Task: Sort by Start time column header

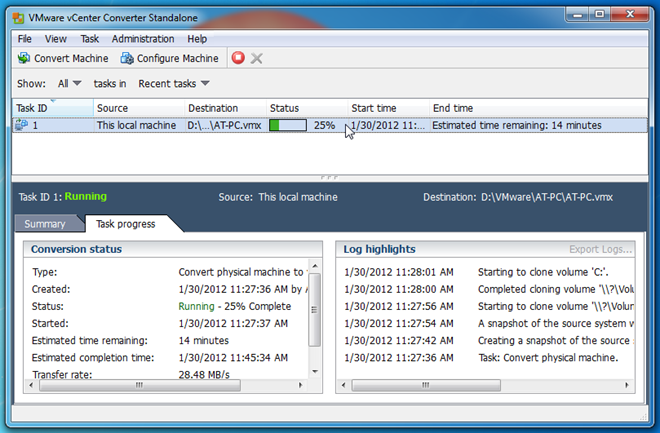Action: tap(389, 108)
